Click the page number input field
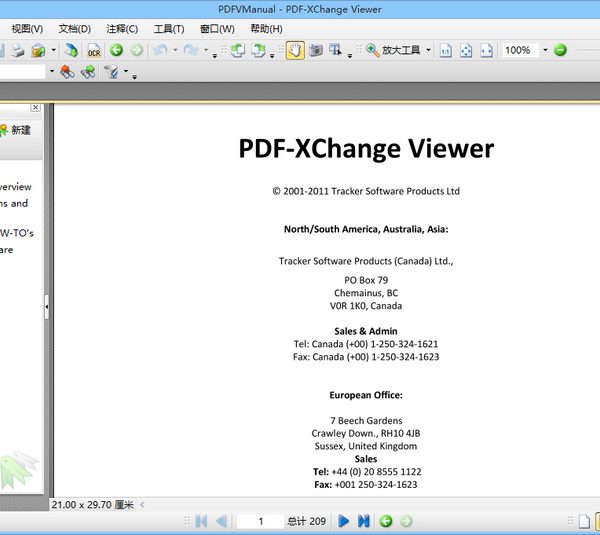Viewport: 600px width, 535px height. click(262, 521)
